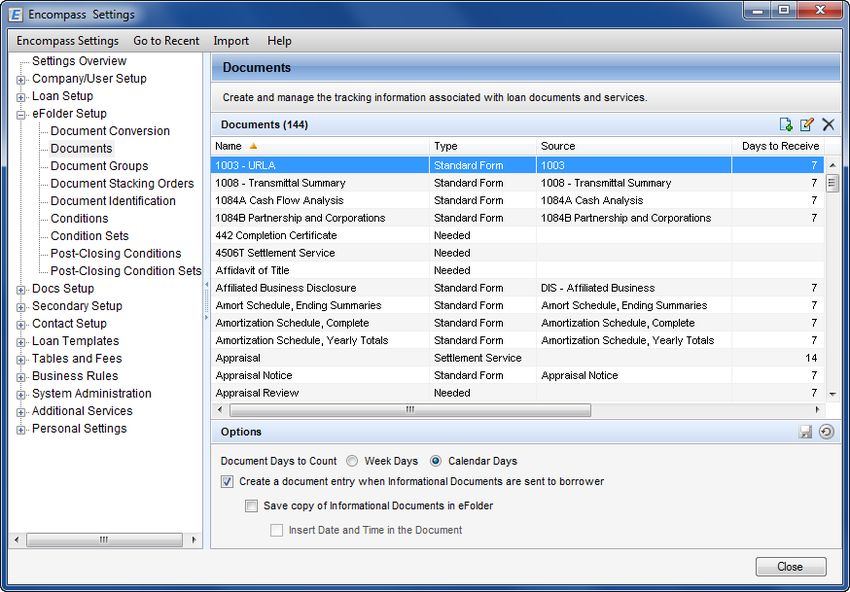Select the 442 Completion Certificate row
The image size is (850, 592).
tap(518, 235)
